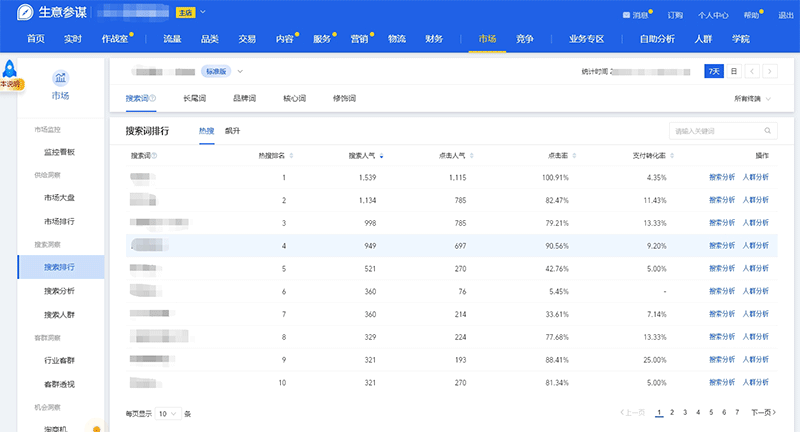Switch ranking to 飙升 list
800x432 pixels.
[232, 131]
